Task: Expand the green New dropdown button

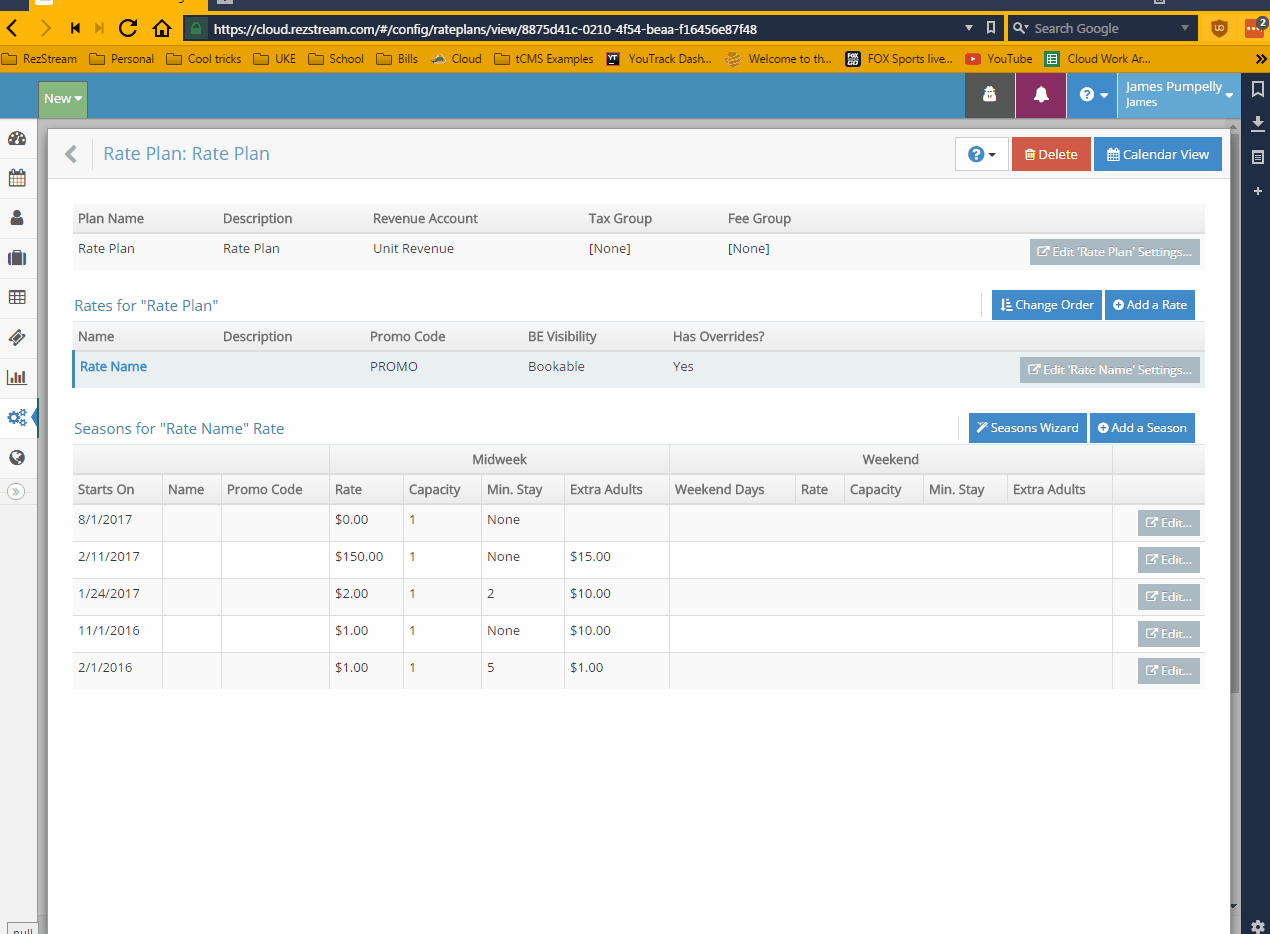Action: [x=63, y=99]
